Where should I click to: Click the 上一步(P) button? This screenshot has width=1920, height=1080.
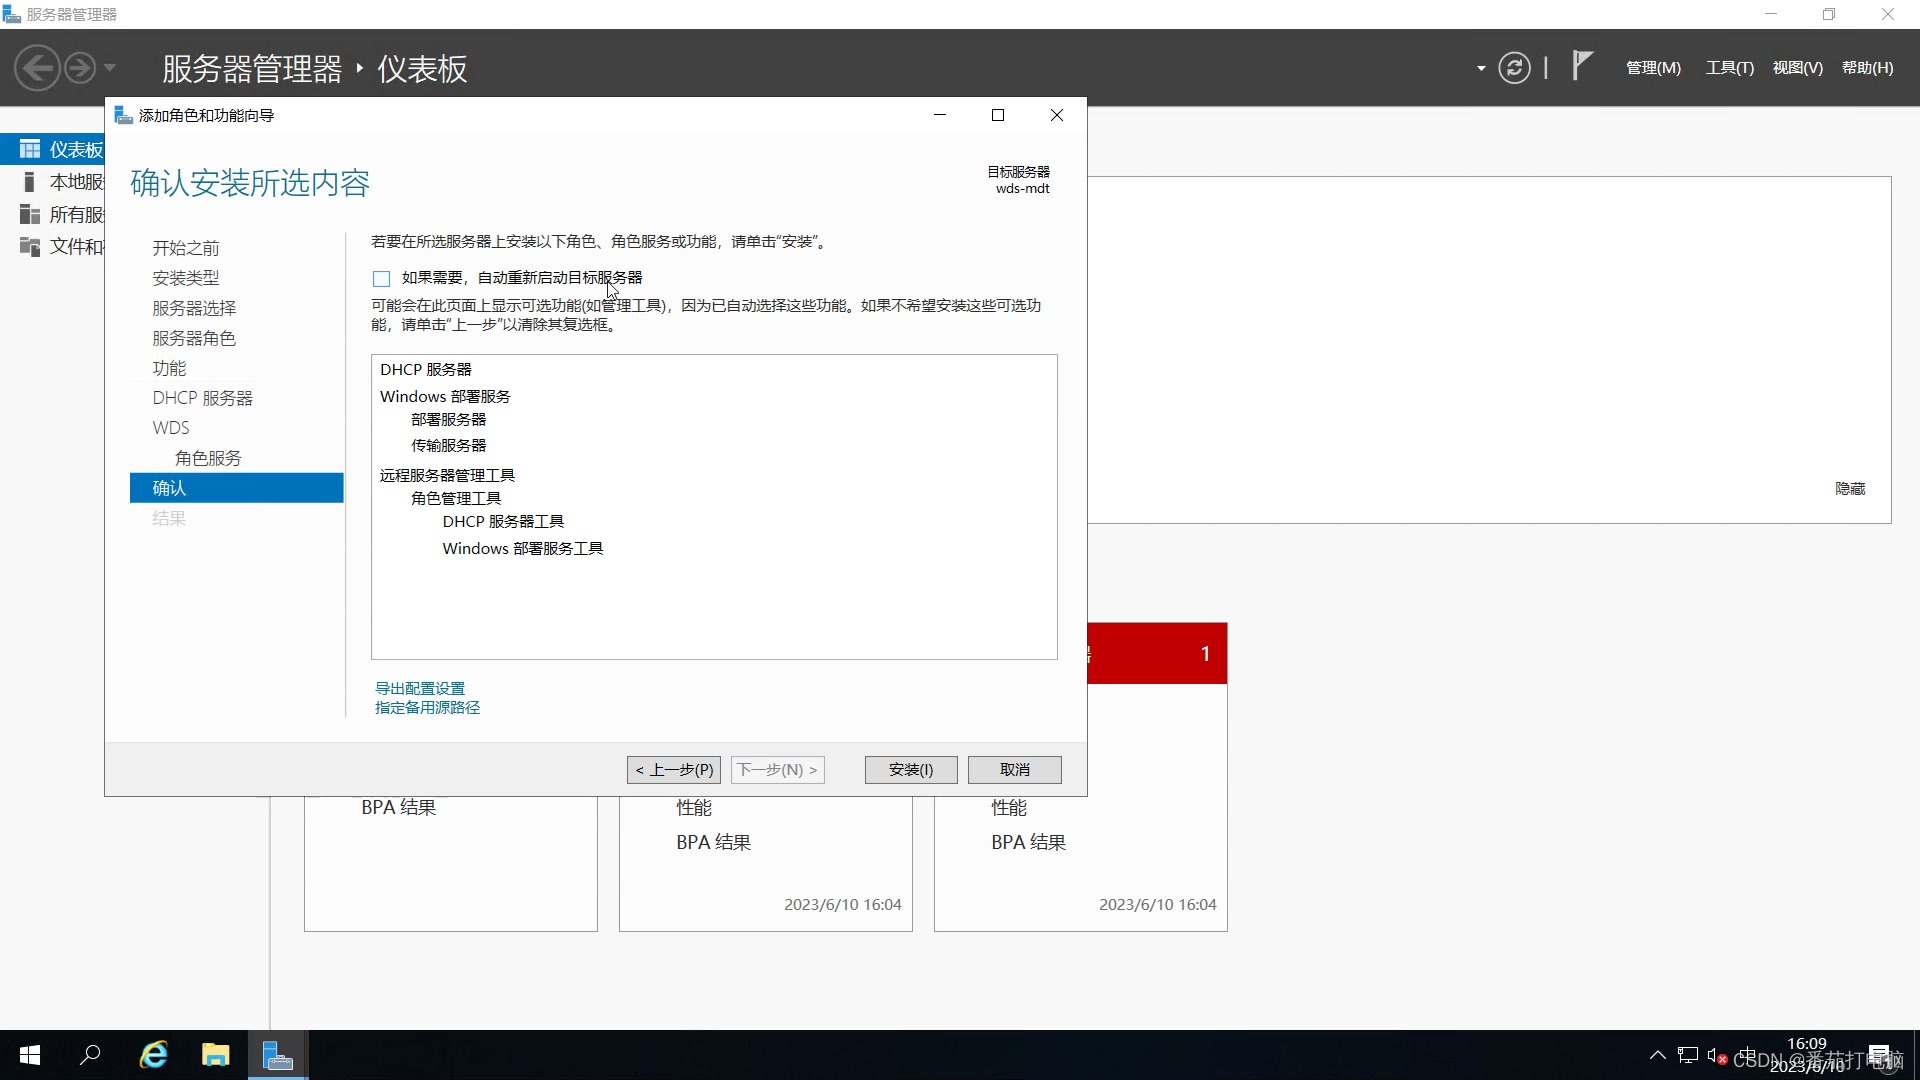tap(674, 770)
